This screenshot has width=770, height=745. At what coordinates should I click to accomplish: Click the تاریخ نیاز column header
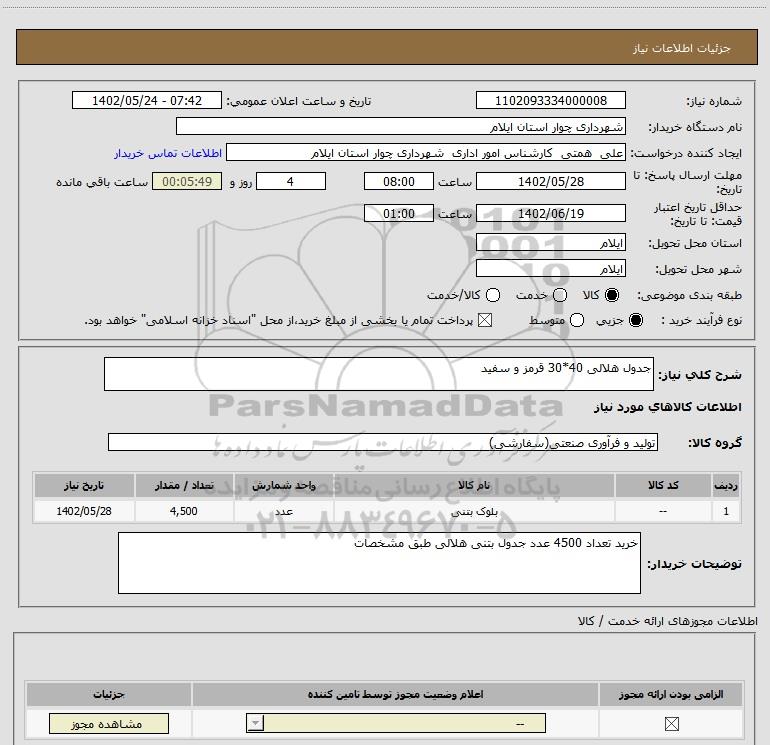(x=84, y=485)
